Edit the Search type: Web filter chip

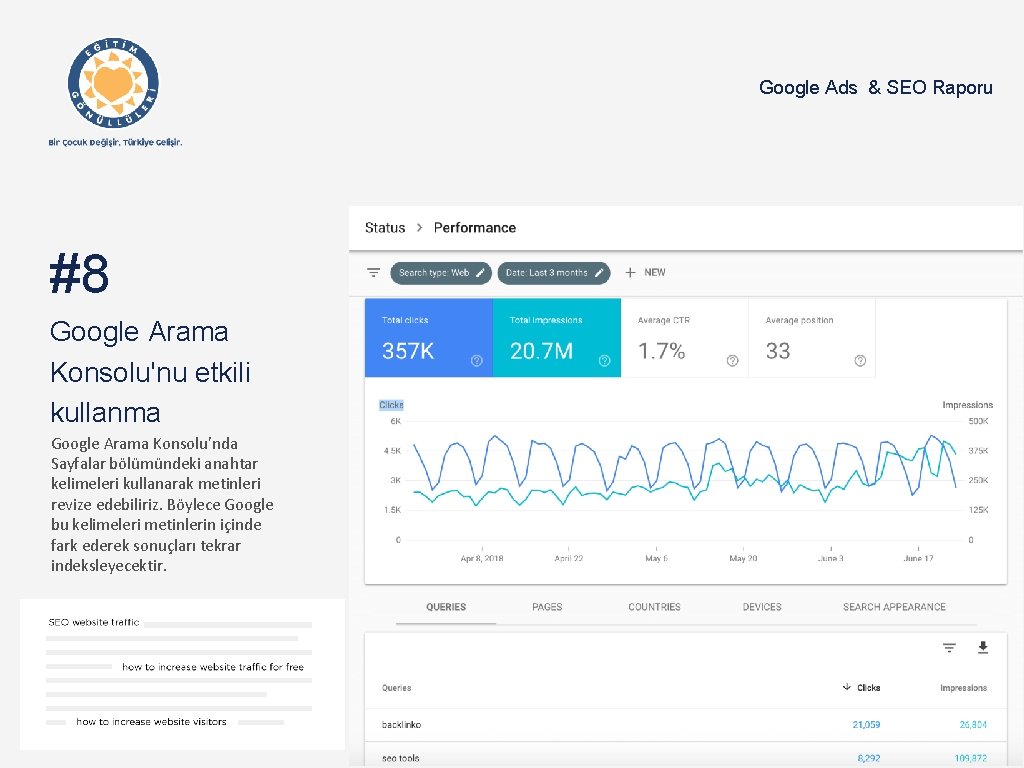point(441,273)
